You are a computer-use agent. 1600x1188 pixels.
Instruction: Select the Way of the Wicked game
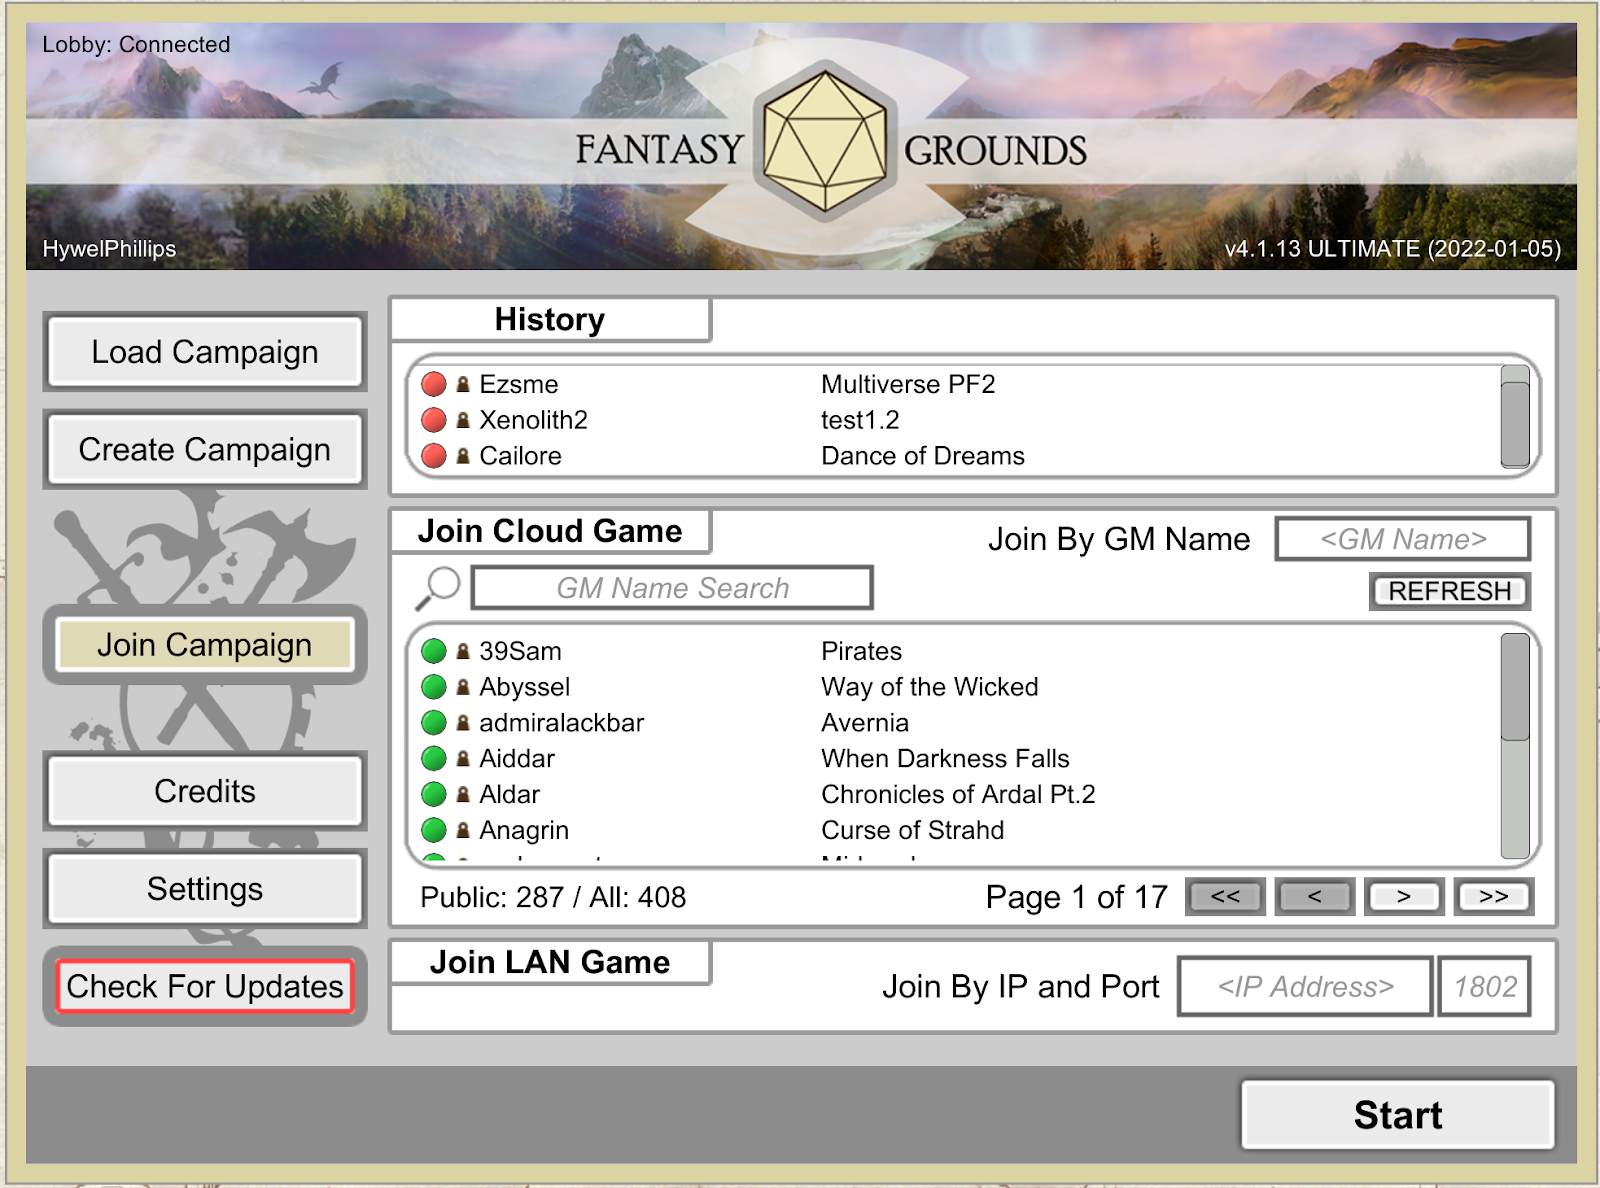click(x=930, y=687)
